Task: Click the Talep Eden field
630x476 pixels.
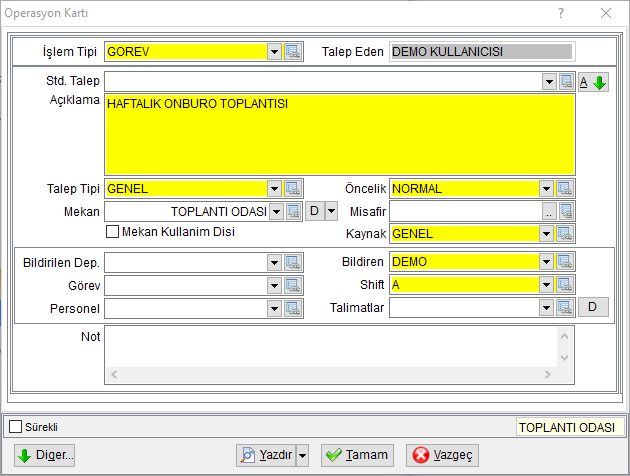Action: [482, 52]
